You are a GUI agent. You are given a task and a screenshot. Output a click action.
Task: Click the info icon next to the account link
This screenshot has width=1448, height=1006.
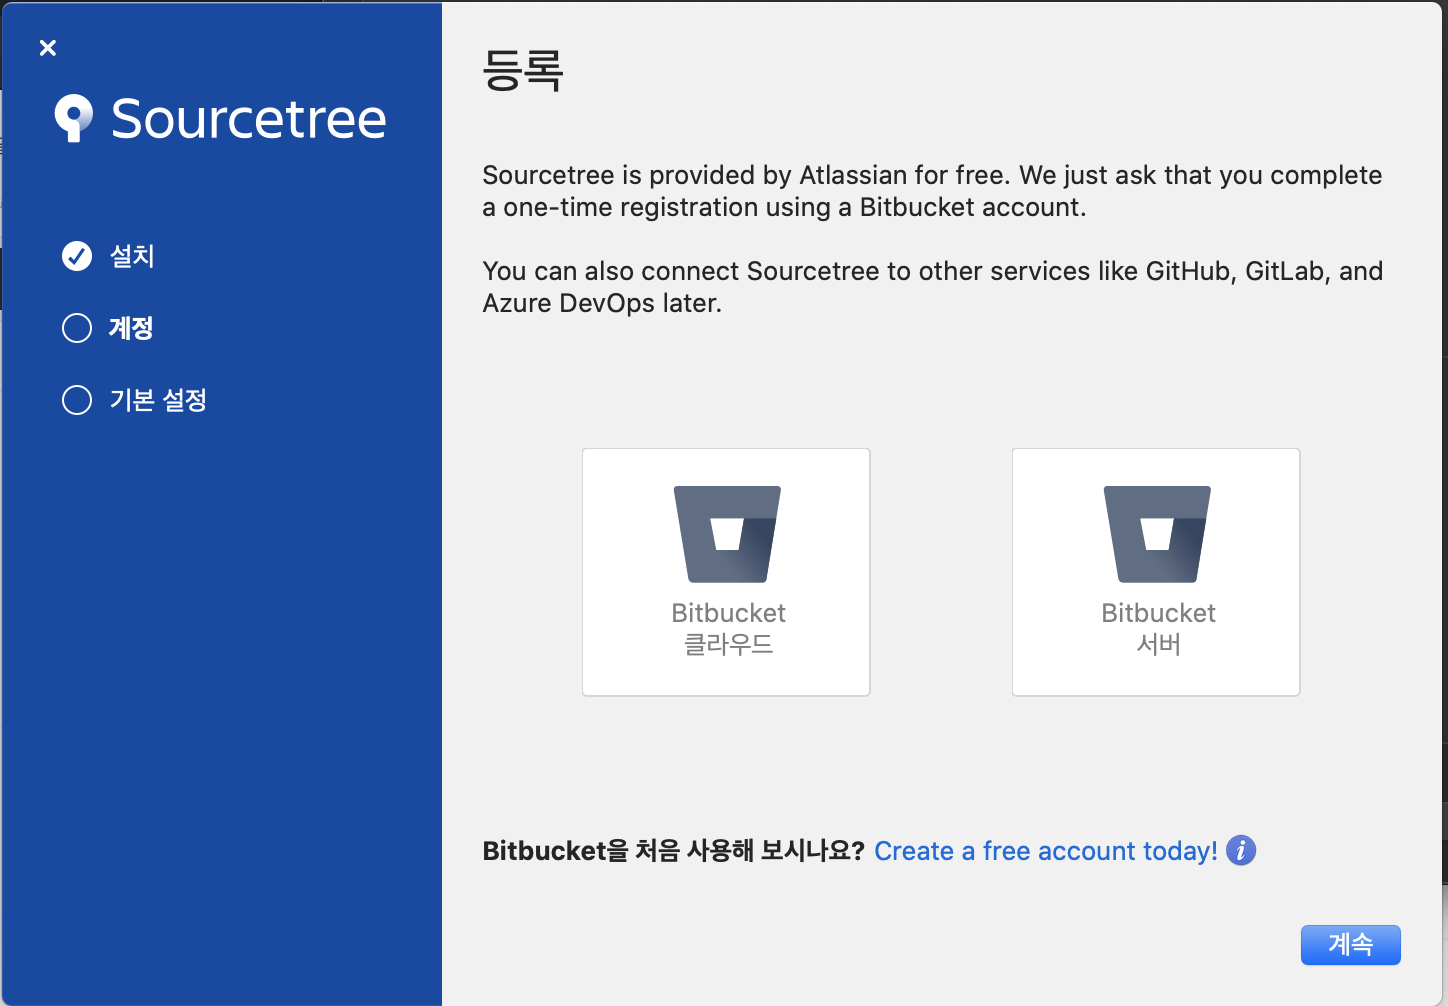pos(1240,850)
